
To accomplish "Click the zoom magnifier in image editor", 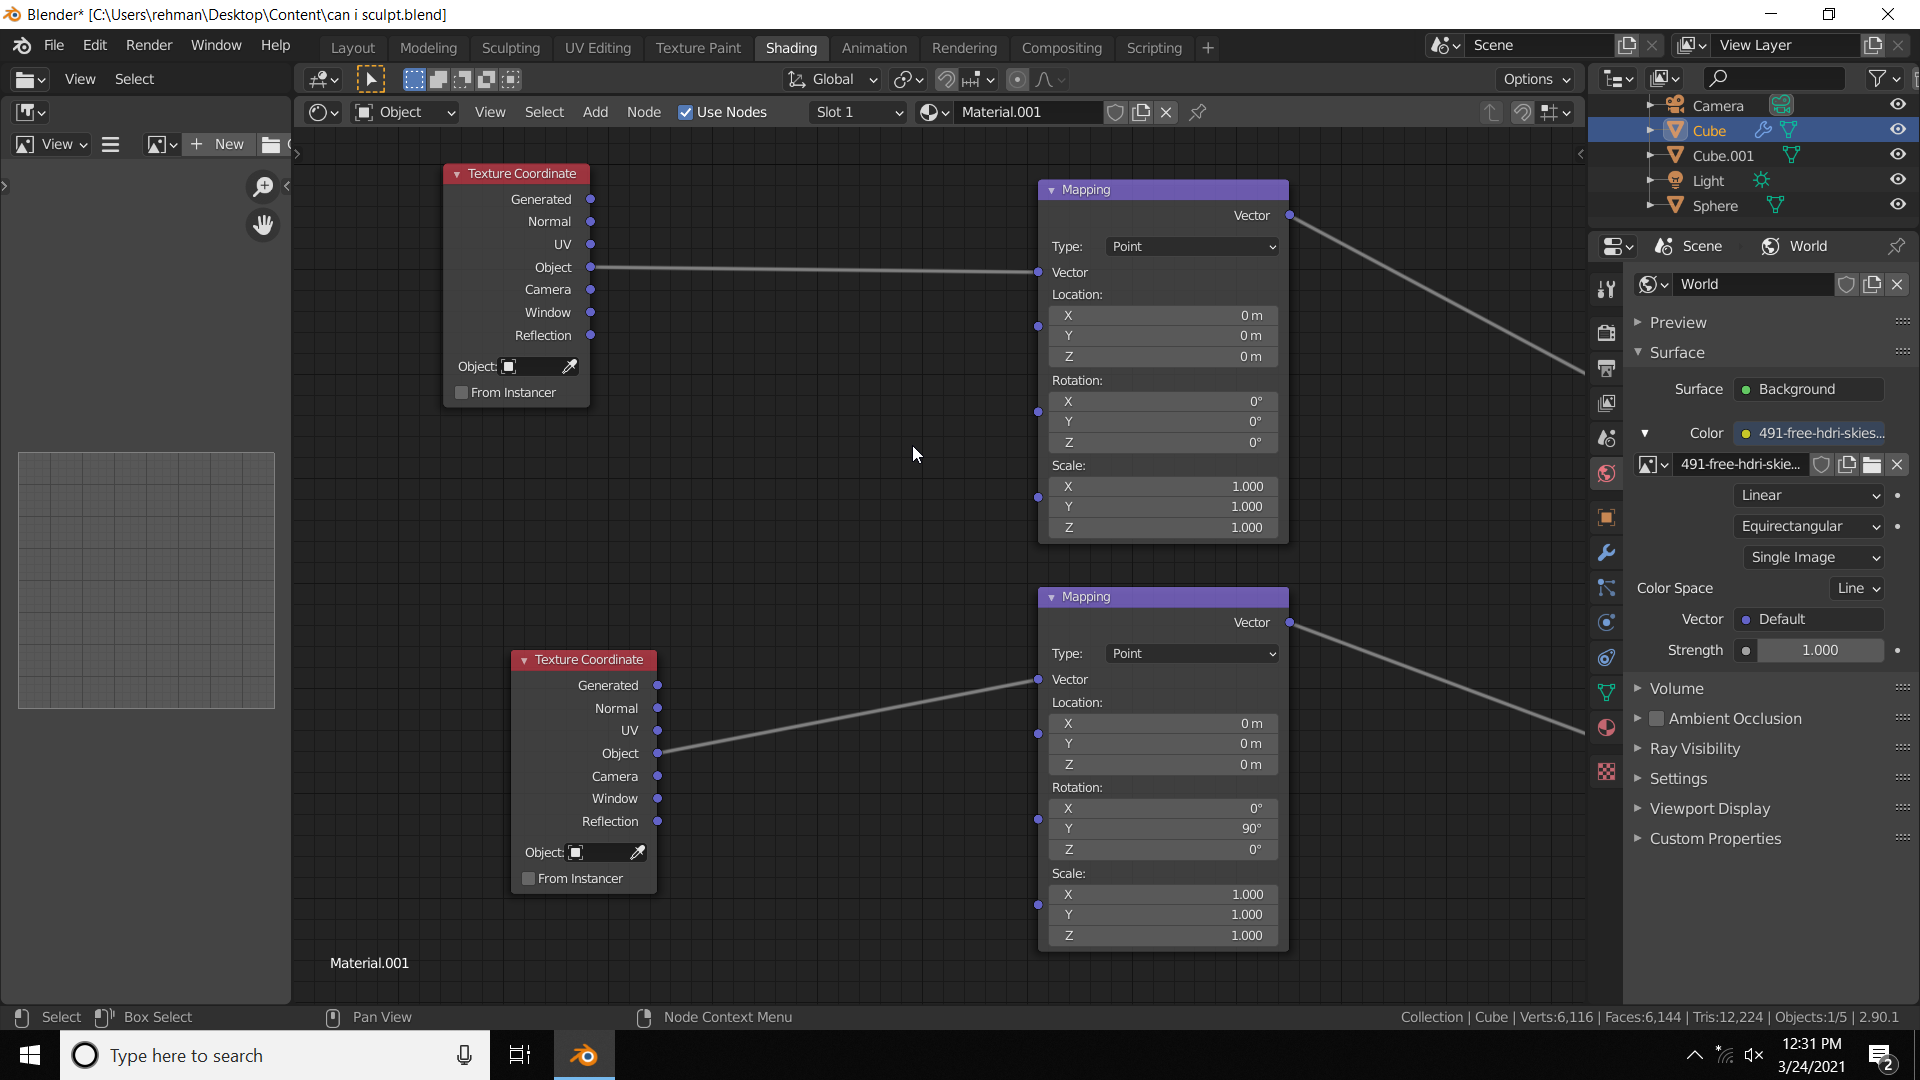I will [263, 187].
